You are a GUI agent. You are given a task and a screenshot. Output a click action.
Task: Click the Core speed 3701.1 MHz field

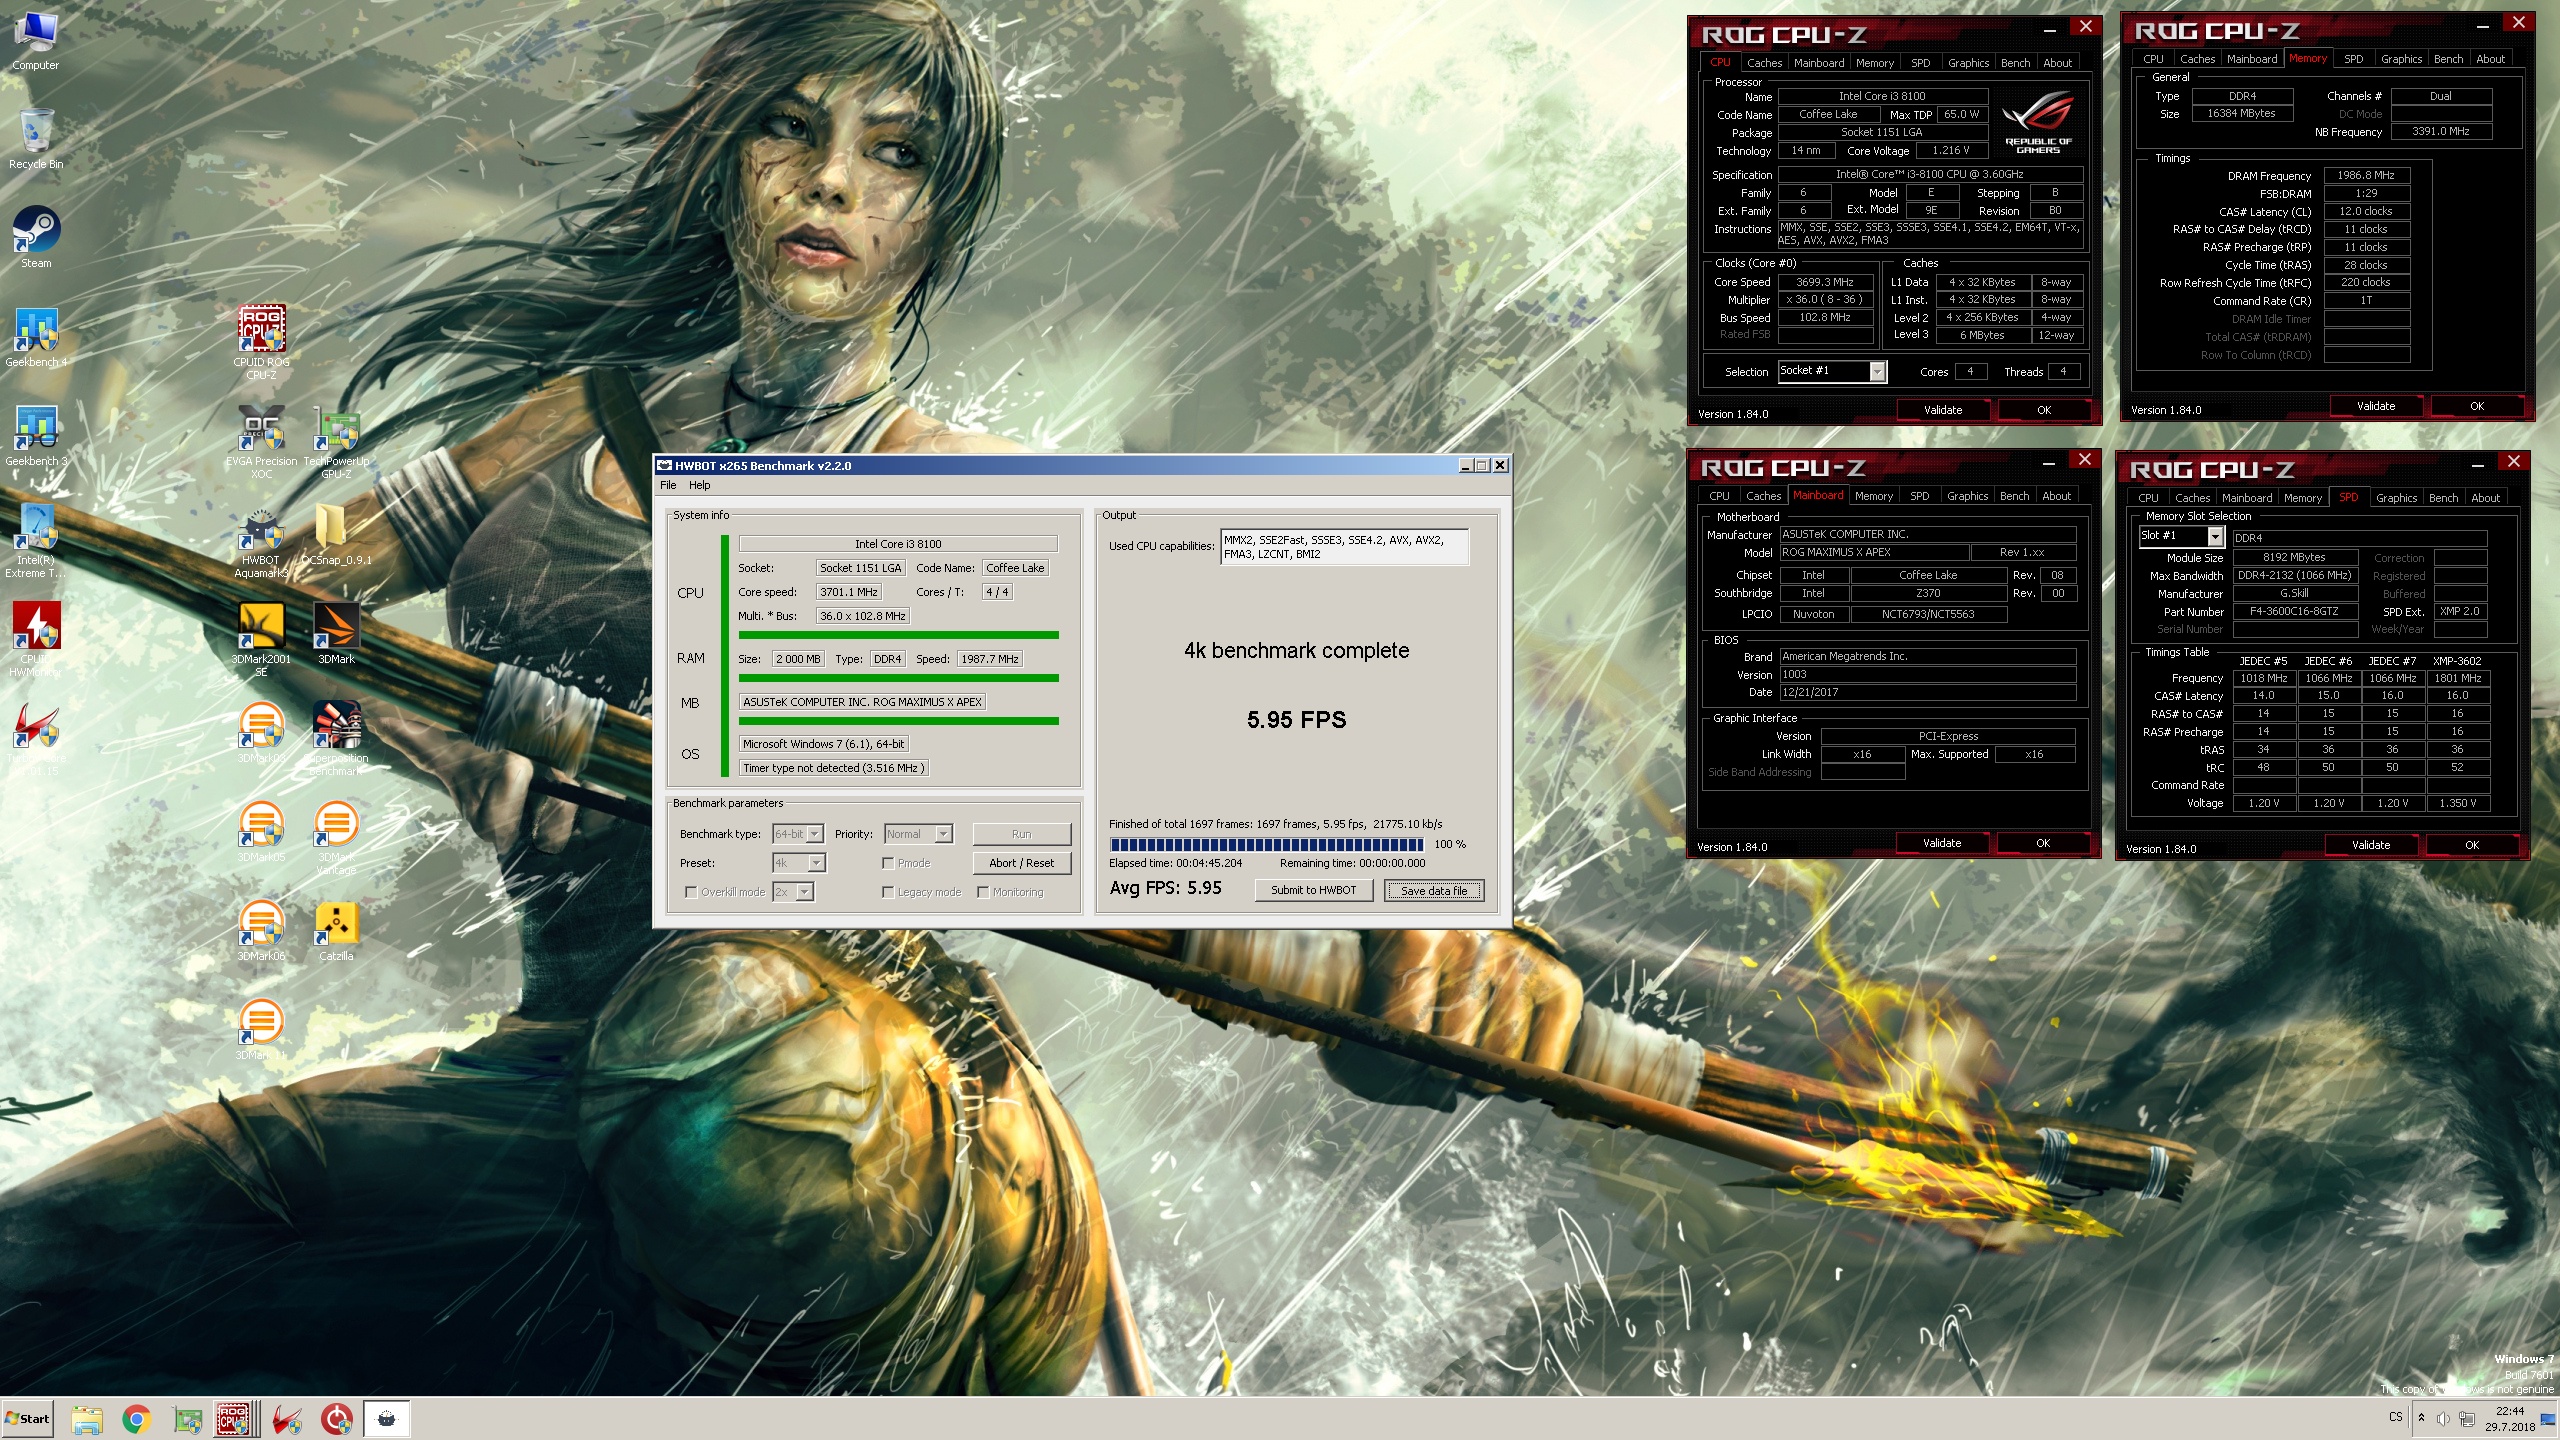[x=848, y=592]
